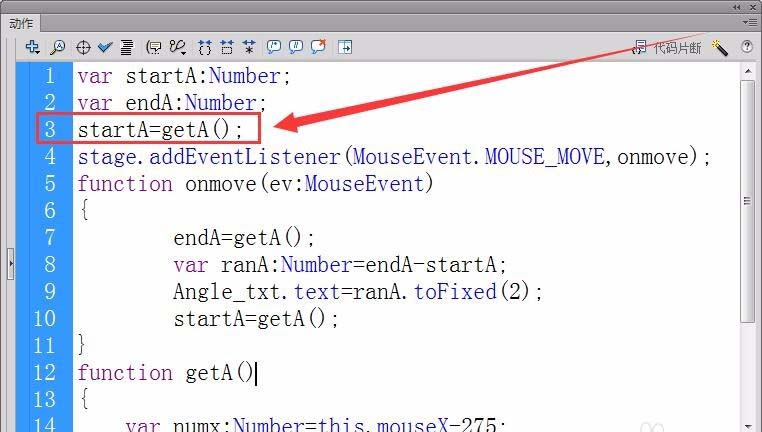Apply Auto format to the script
762x432 pixels.
click(x=127, y=47)
